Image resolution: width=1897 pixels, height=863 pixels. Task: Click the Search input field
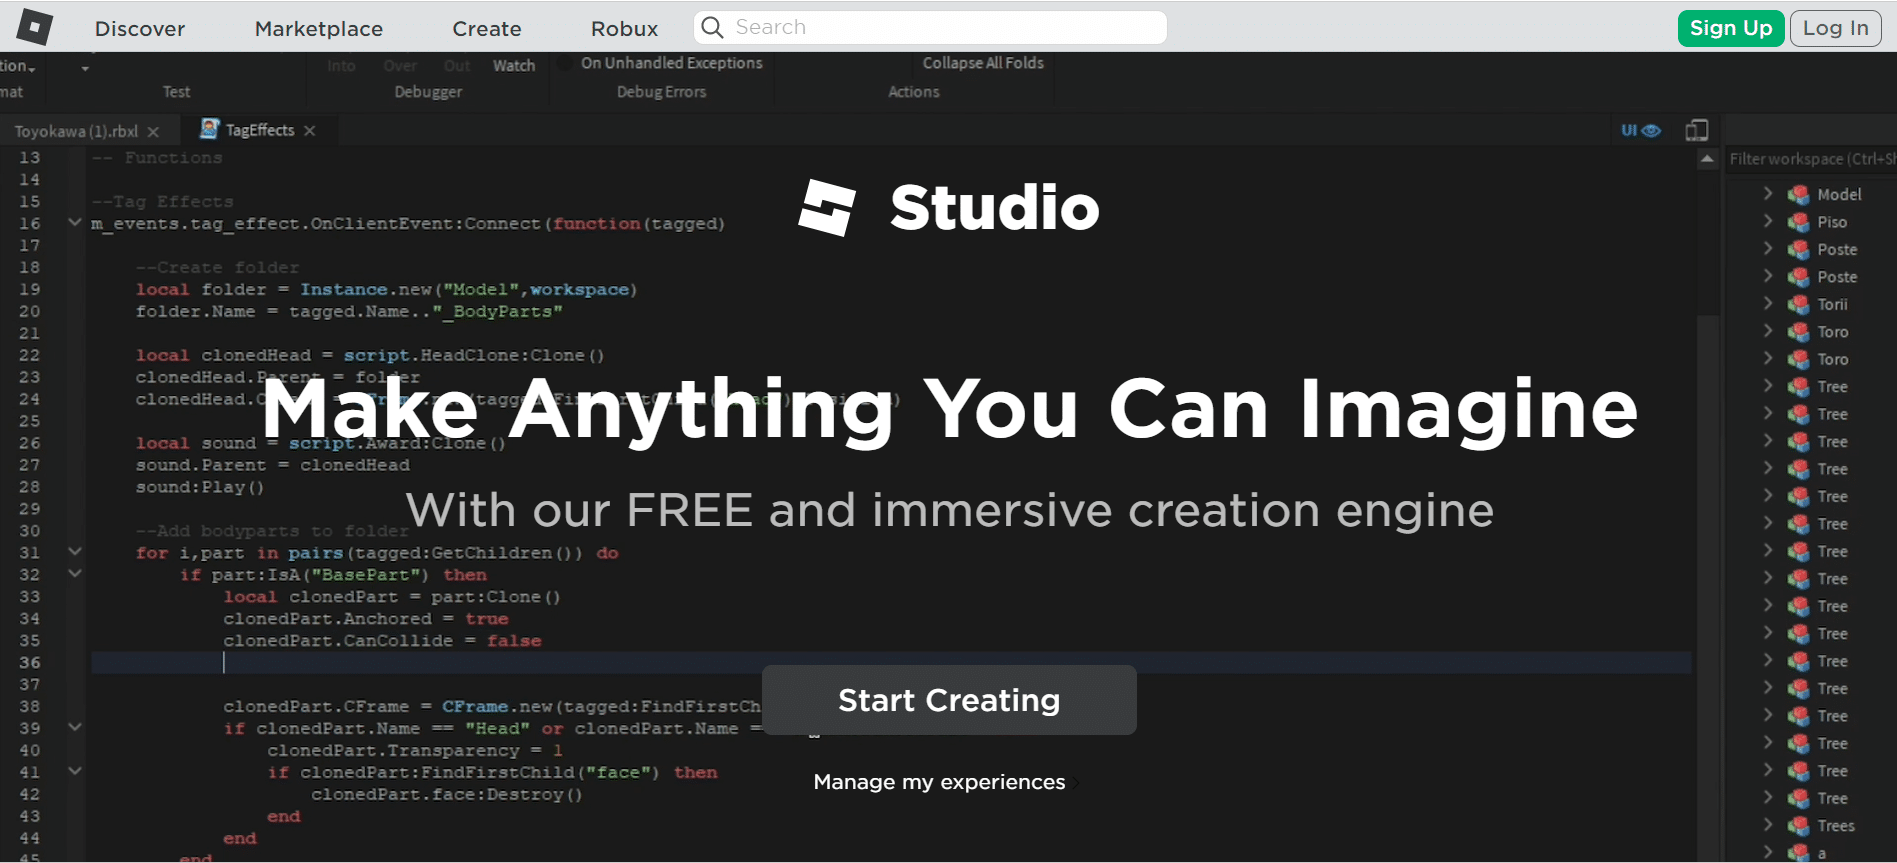click(x=930, y=27)
